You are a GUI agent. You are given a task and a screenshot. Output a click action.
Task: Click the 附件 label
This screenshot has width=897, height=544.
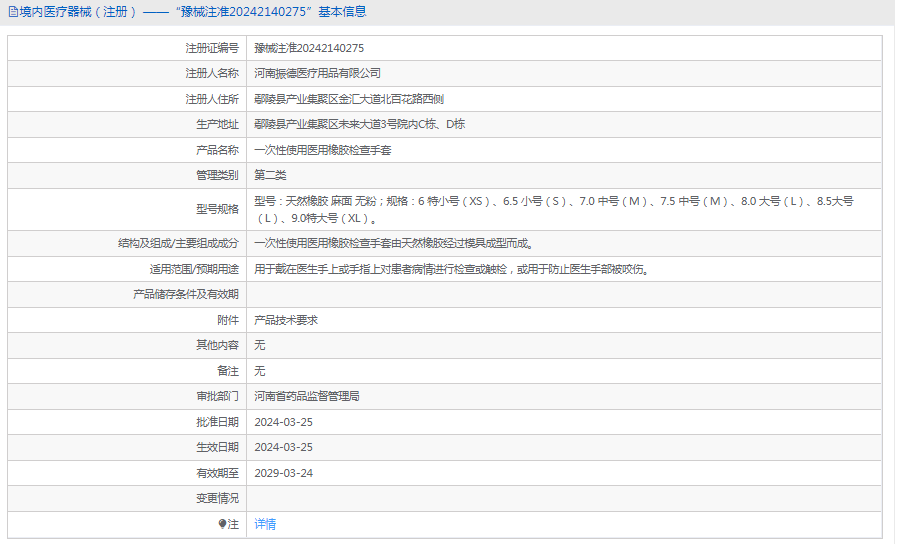[228, 320]
